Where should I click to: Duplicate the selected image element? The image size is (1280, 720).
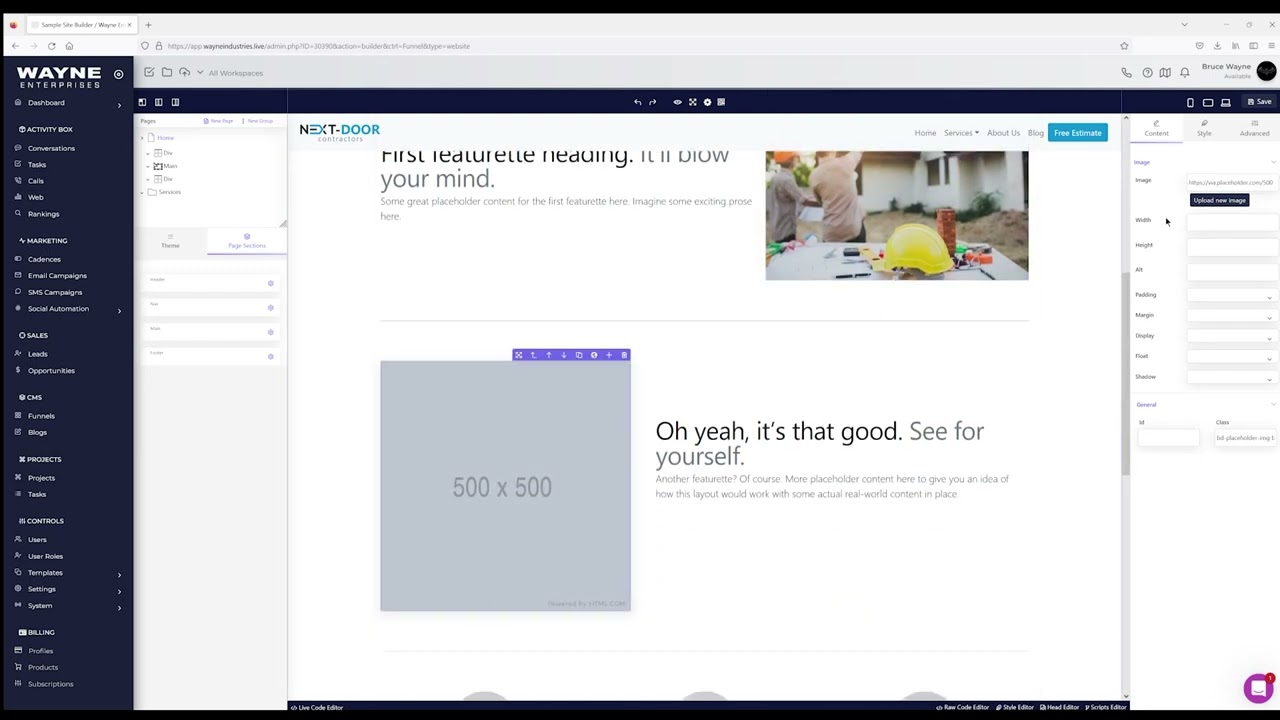click(578, 355)
